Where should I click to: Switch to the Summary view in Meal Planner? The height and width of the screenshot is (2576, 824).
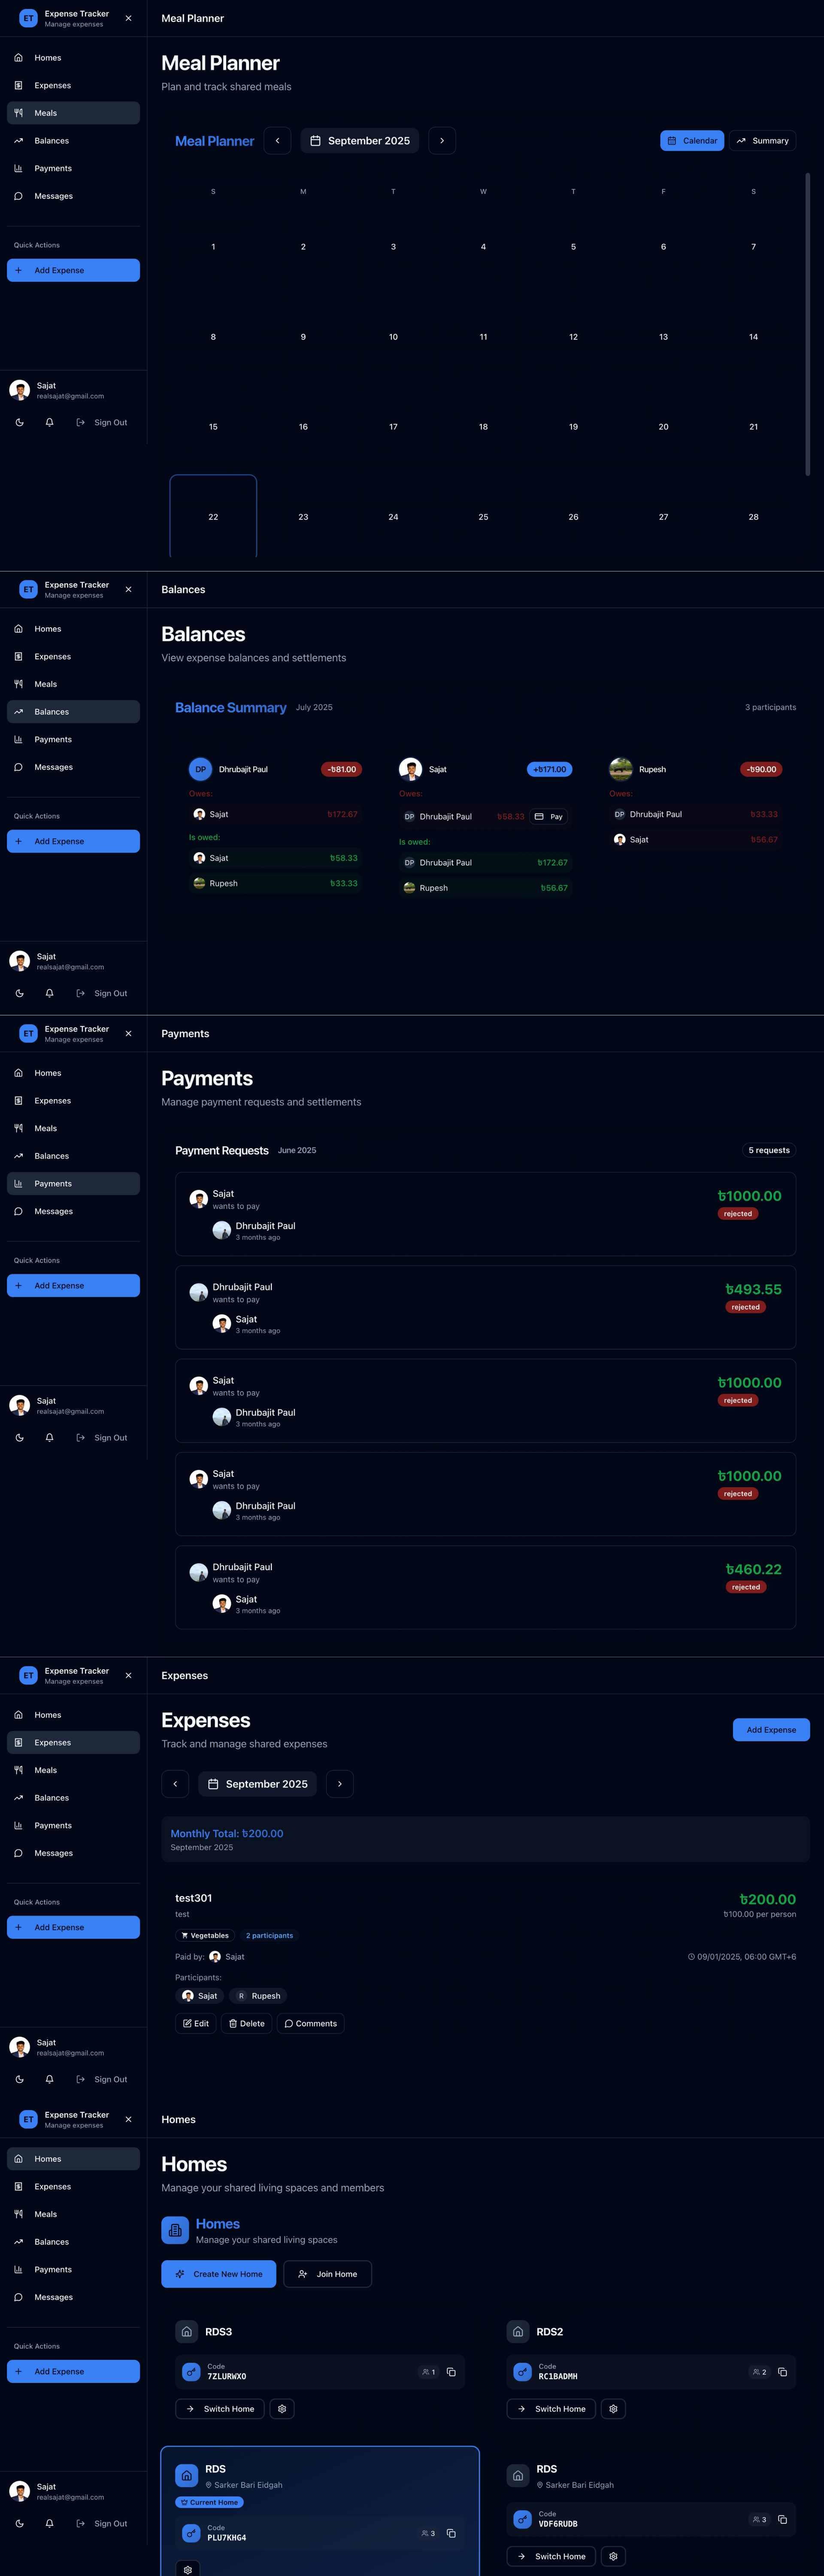(x=762, y=140)
